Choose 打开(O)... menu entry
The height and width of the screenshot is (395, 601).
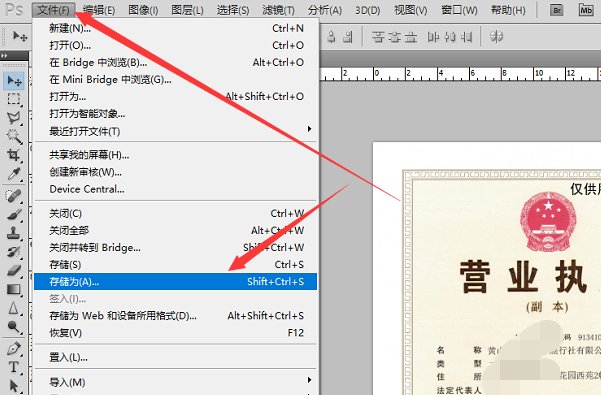[x=176, y=45]
